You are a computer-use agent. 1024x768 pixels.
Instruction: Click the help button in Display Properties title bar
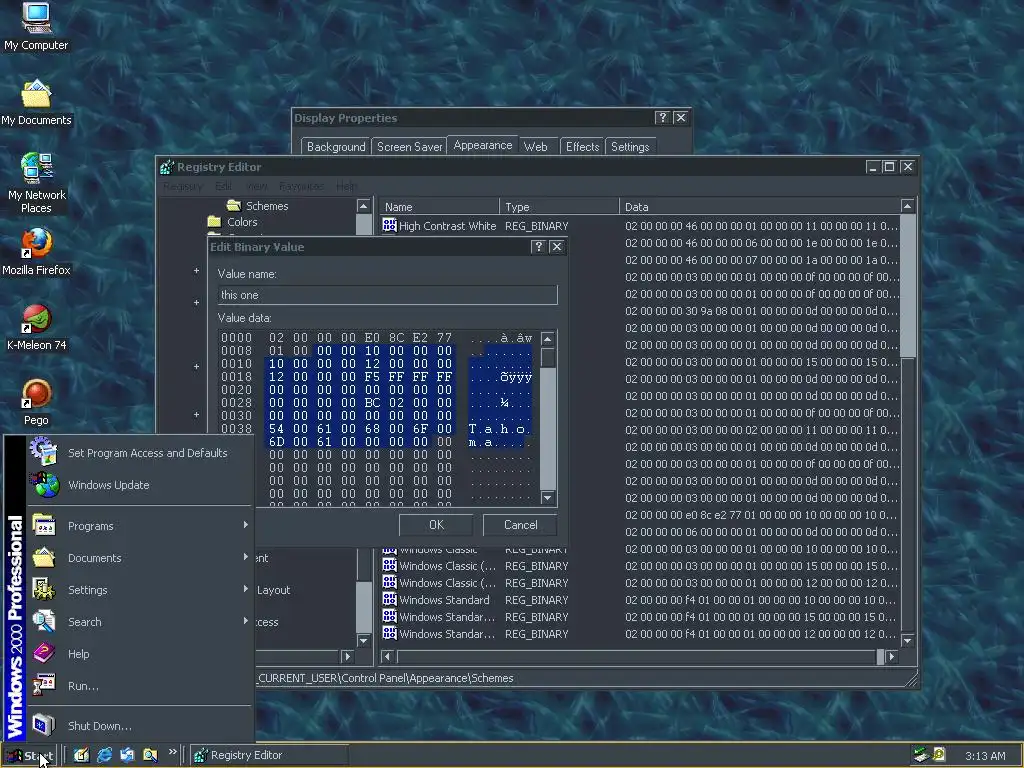coord(662,118)
